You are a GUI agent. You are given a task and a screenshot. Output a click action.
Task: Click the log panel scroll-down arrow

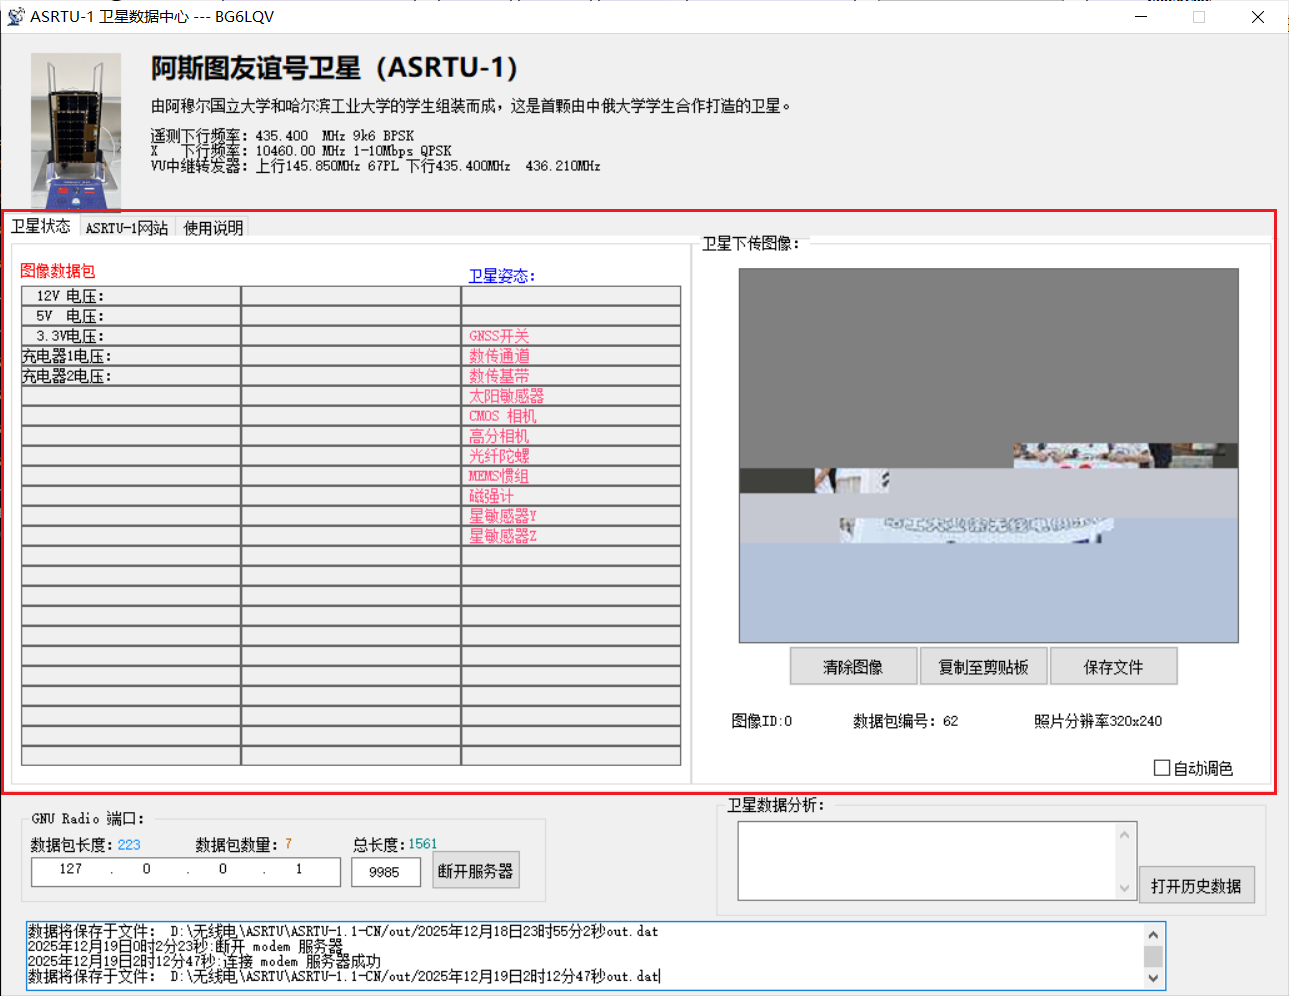[x=1153, y=978]
